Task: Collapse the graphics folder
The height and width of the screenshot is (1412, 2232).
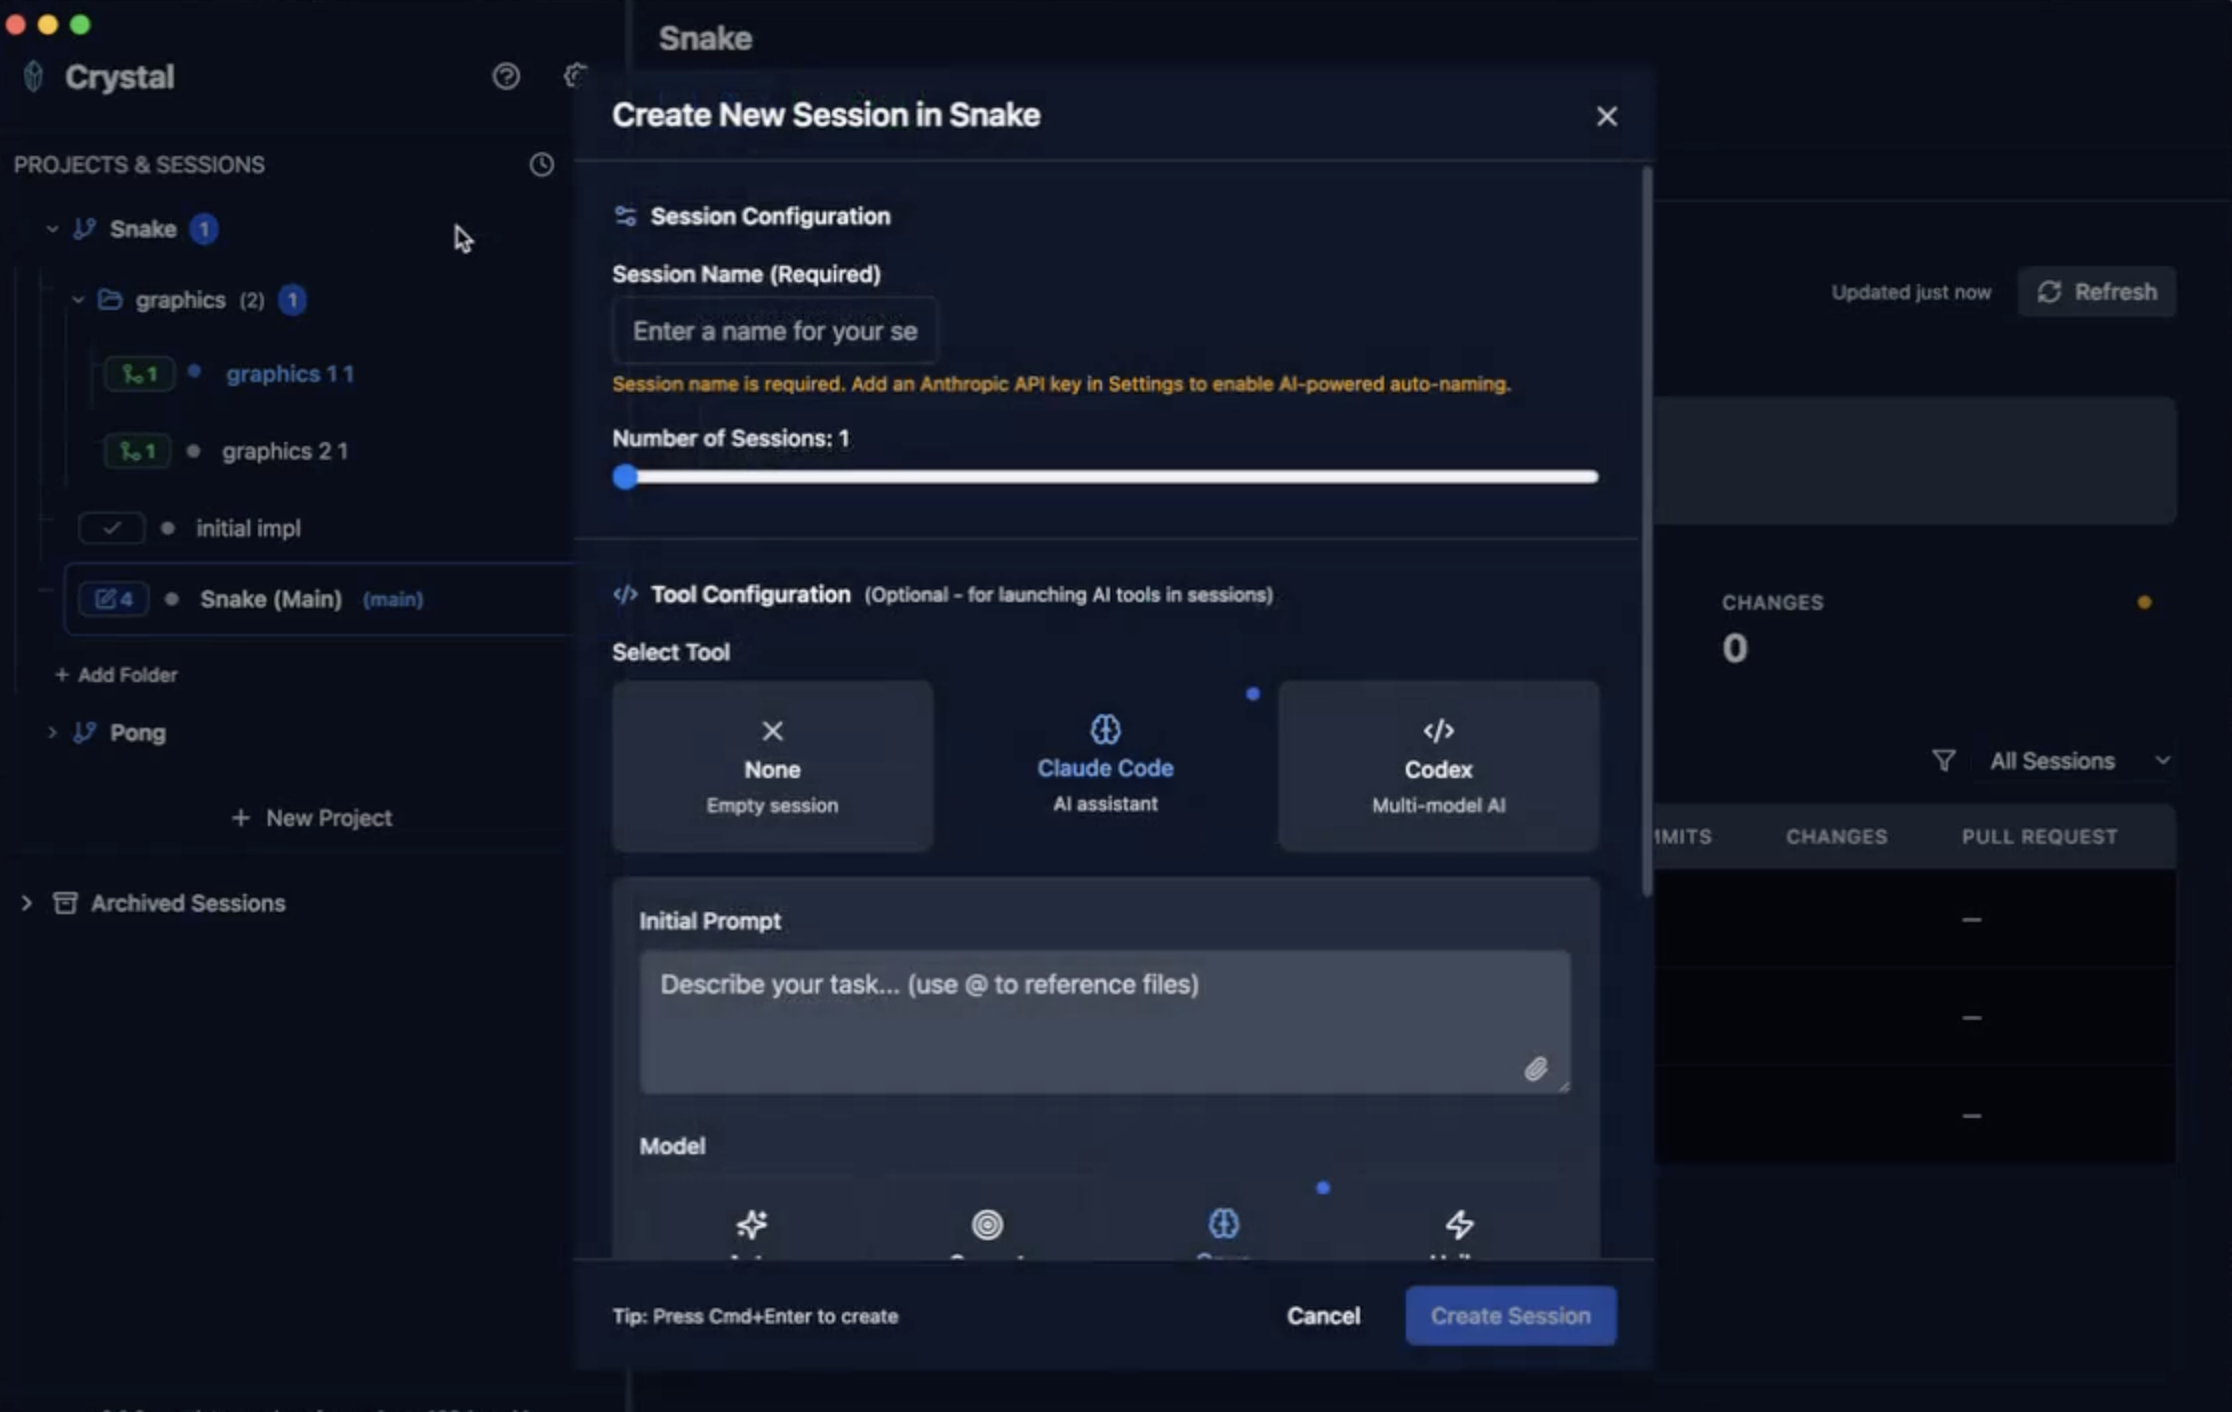Action: (x=78, y=300)
